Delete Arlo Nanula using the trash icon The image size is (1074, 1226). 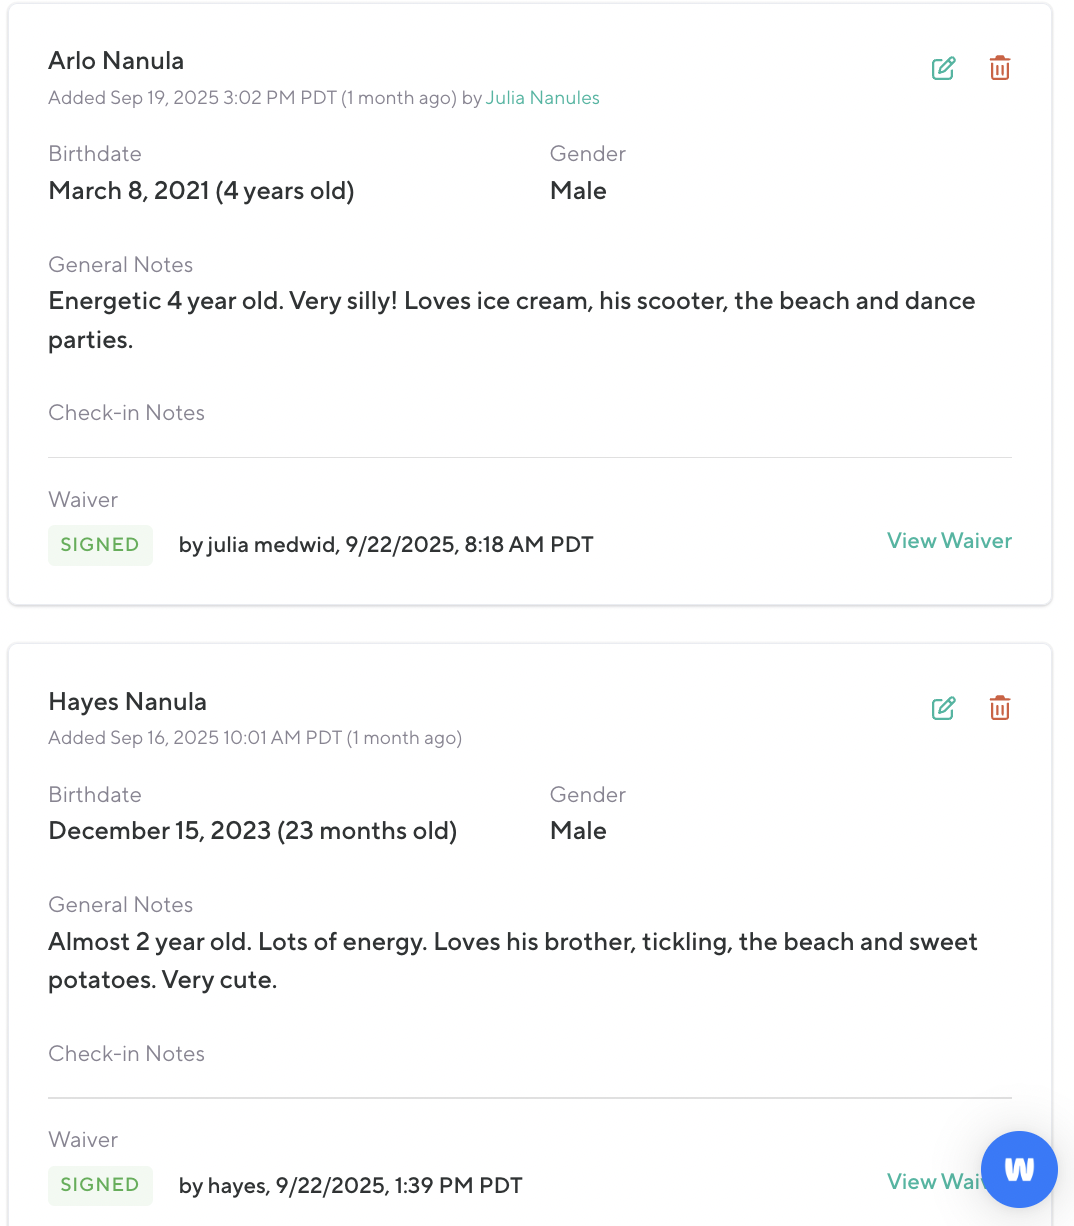pos(999,68)
